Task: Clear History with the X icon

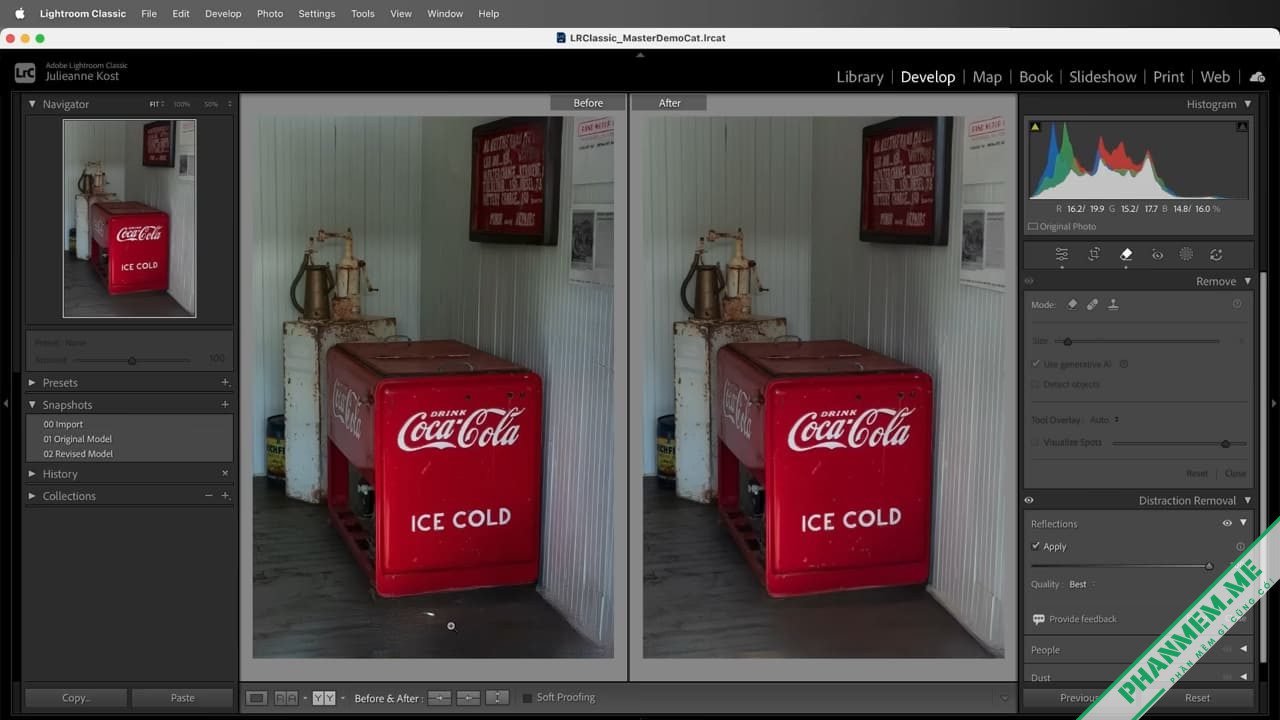Action: point(225,474)
